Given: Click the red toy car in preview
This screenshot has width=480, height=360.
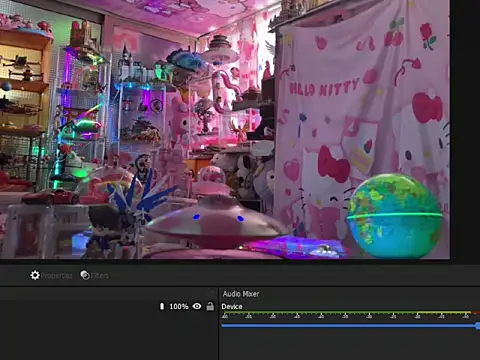Looking at the screenshot, I should click(51, 197).
